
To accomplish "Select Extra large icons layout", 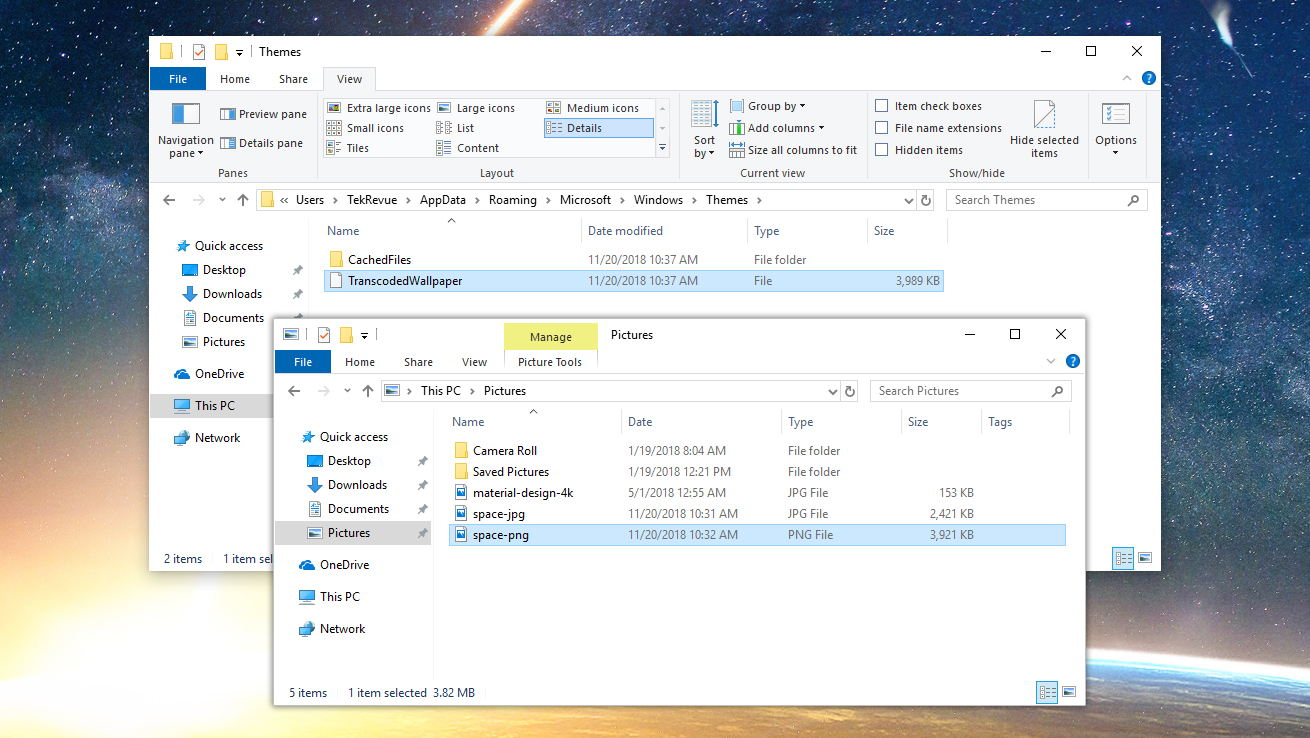I will coord(379,108).
